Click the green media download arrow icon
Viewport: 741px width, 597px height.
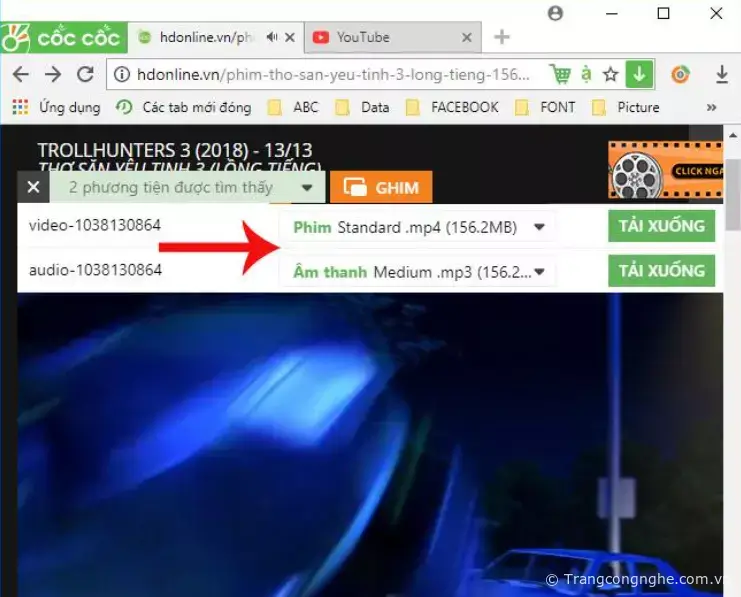pyautogui.click(x=639, y=75)
